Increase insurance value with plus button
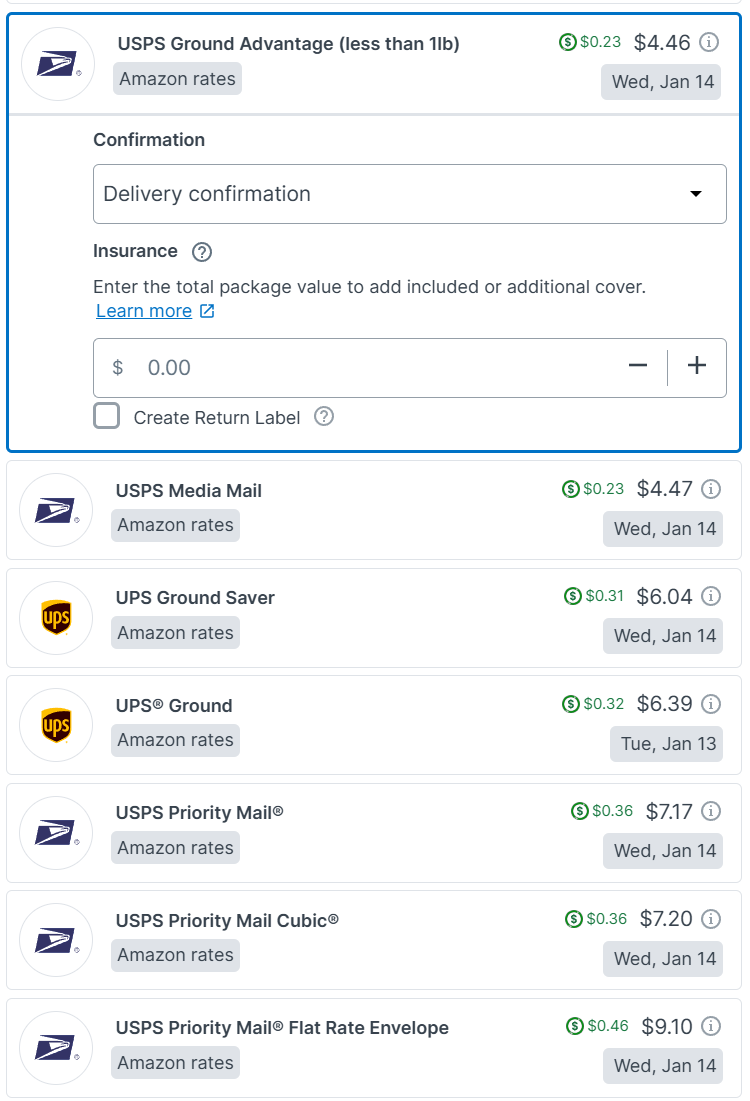Viewport: 750px width, 1101px height. 697,367
